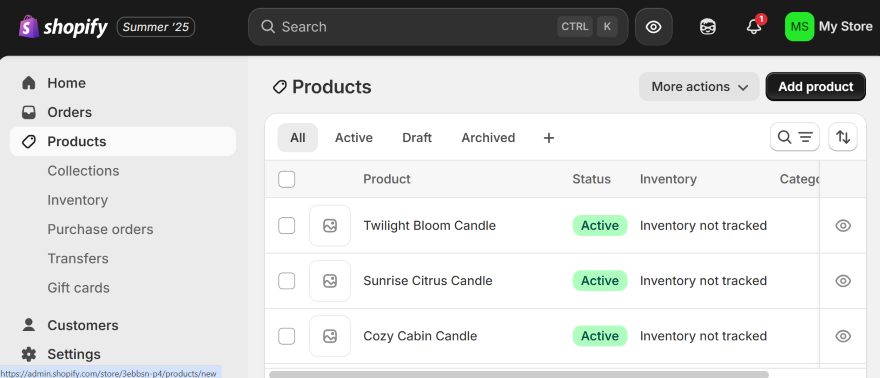The height and width of the screenshot is (378, 880).
Task: Click the tag icon beside Products heading
Action: (x=279, y=87)
